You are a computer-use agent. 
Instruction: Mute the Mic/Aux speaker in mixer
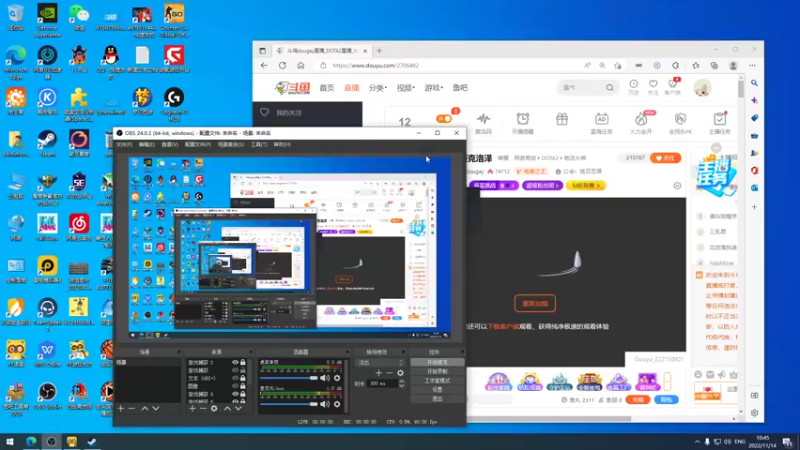click(324, 404)
